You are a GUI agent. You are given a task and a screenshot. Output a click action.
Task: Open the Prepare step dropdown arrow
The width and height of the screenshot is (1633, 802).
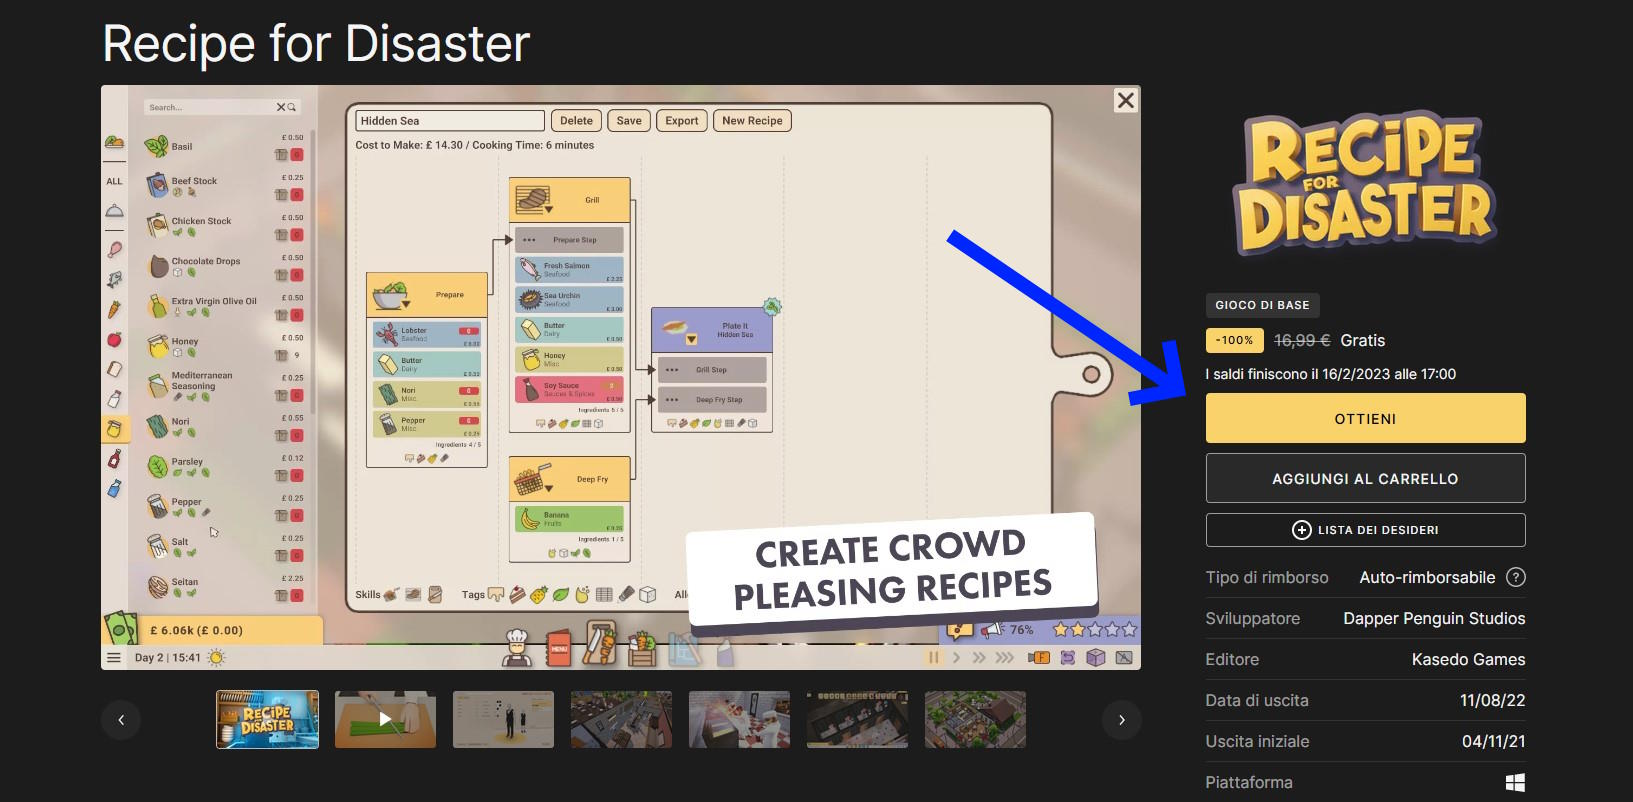click(406, 304)
